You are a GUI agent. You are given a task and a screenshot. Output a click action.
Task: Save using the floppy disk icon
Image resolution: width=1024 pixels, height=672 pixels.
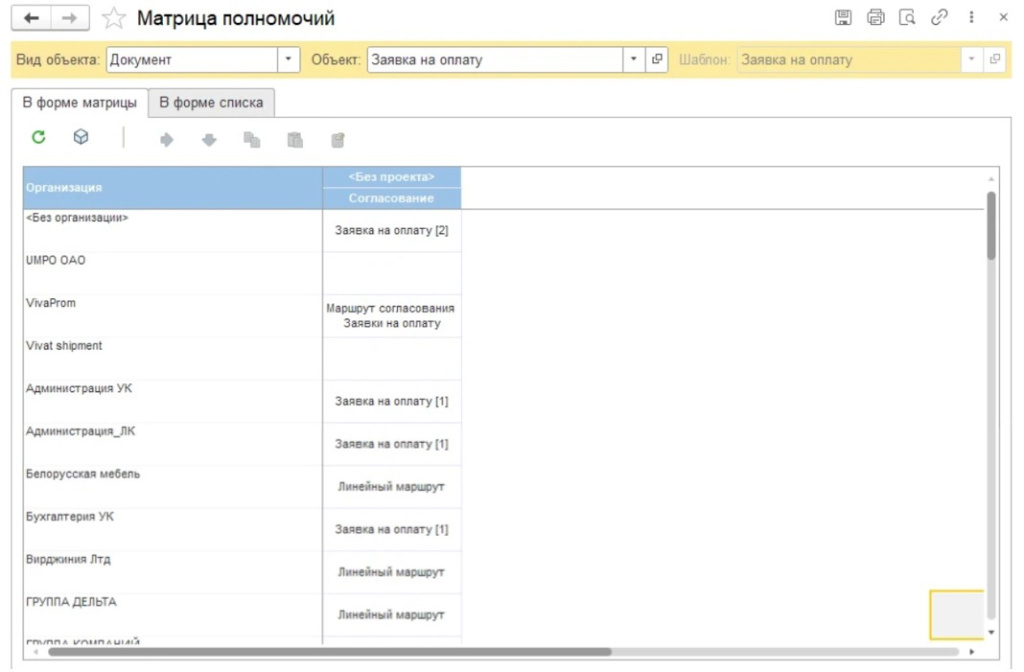pyautogui.click(x=843, y=18)
